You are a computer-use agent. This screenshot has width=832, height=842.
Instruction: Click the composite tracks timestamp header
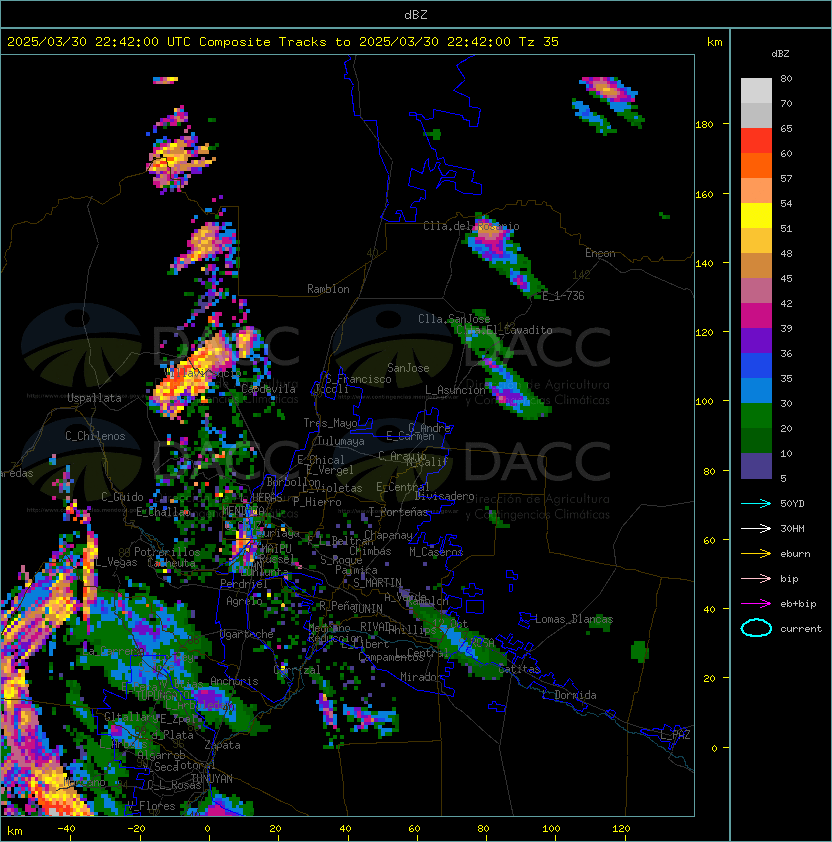(x=283, y=42)
